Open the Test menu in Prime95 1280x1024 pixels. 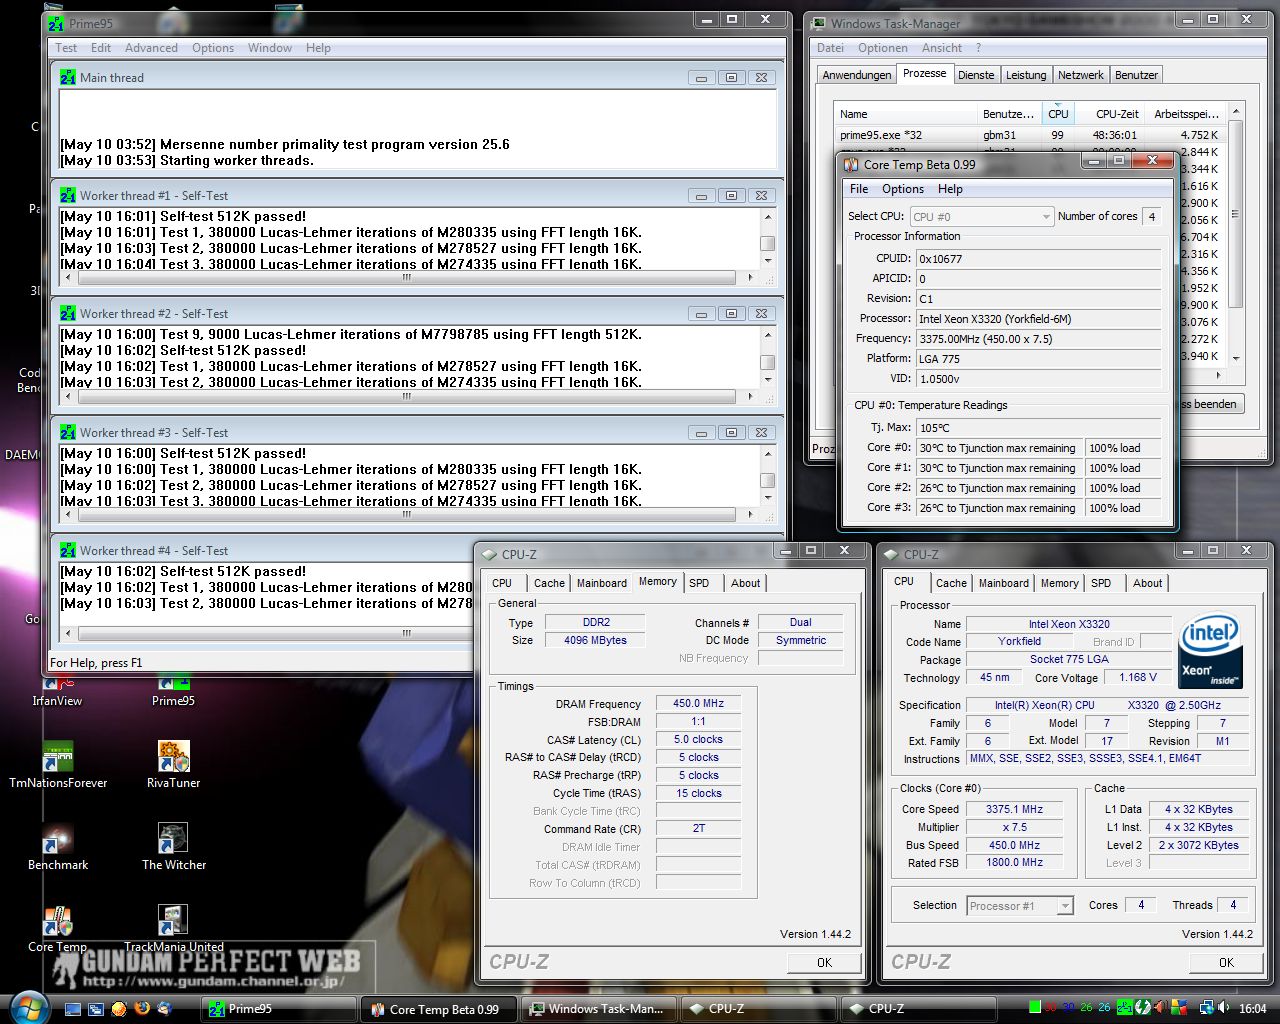pos(66,48)
